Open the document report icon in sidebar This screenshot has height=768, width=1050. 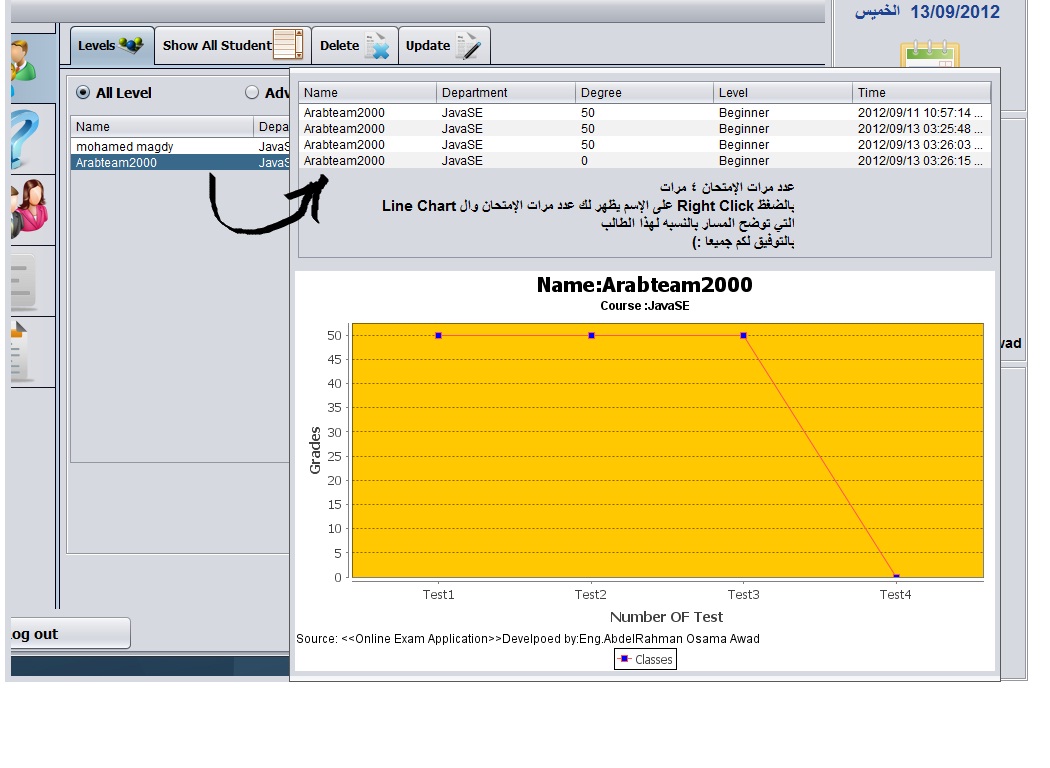tap(20, 352)
